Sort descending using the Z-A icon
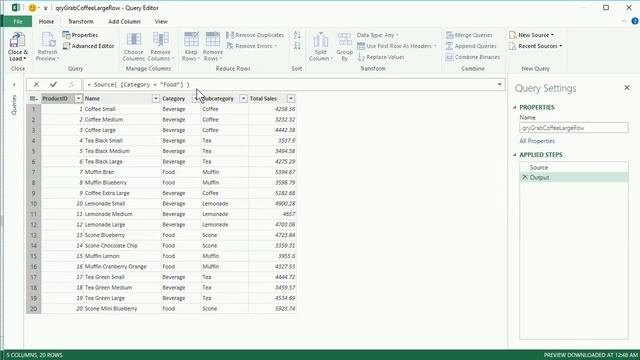Viewport: 640px width, 360px height. click(x=297, y=46)
